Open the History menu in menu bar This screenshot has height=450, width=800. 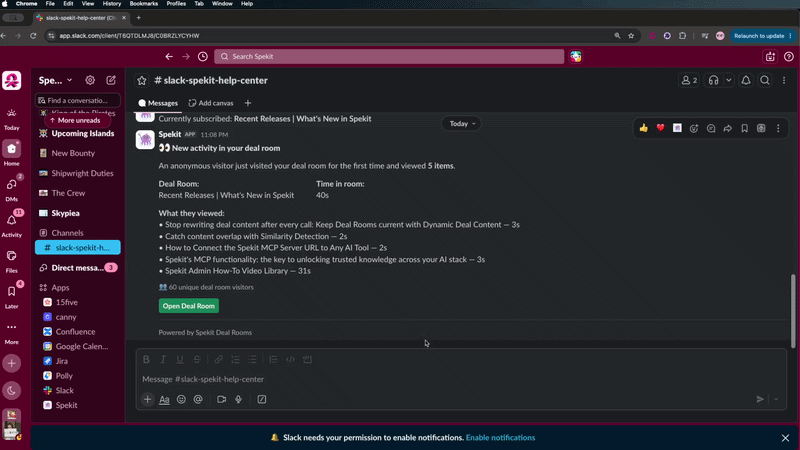click(112, 4)
